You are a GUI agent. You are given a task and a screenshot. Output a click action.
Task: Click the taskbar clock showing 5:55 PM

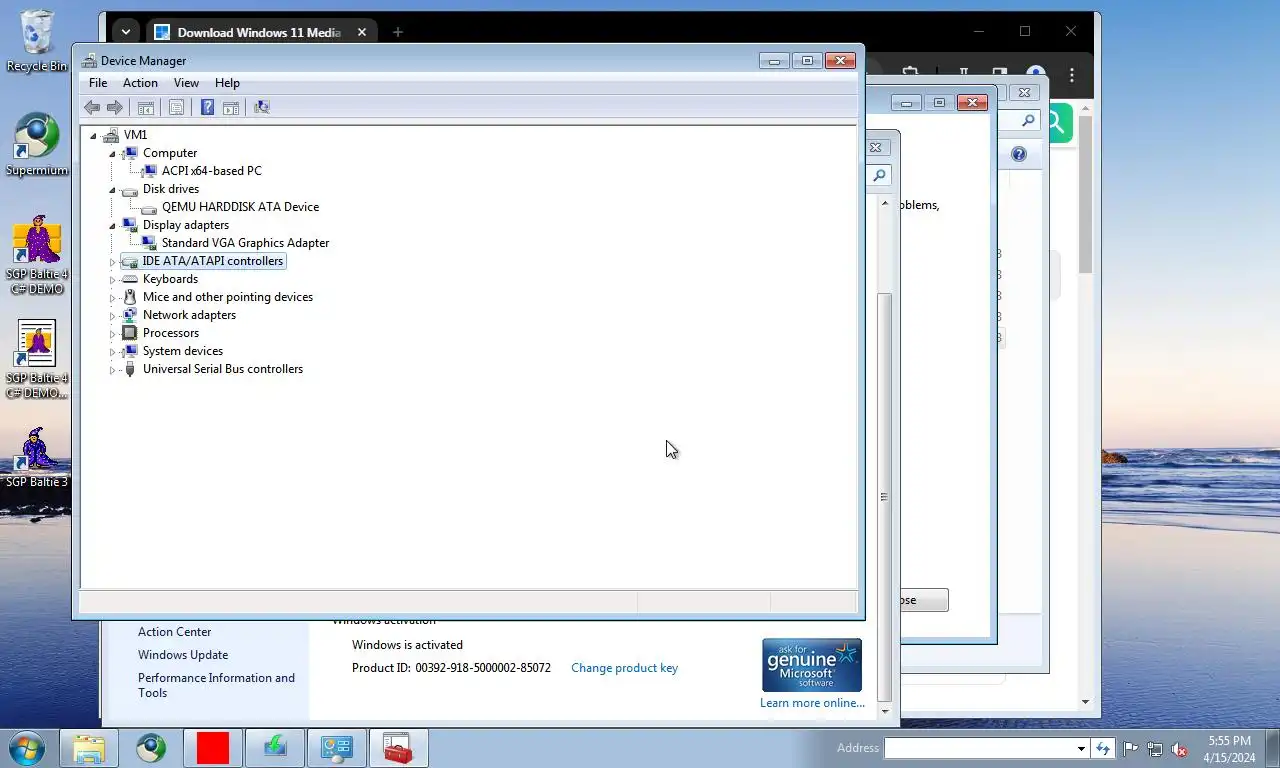[x=1229, y=749]
